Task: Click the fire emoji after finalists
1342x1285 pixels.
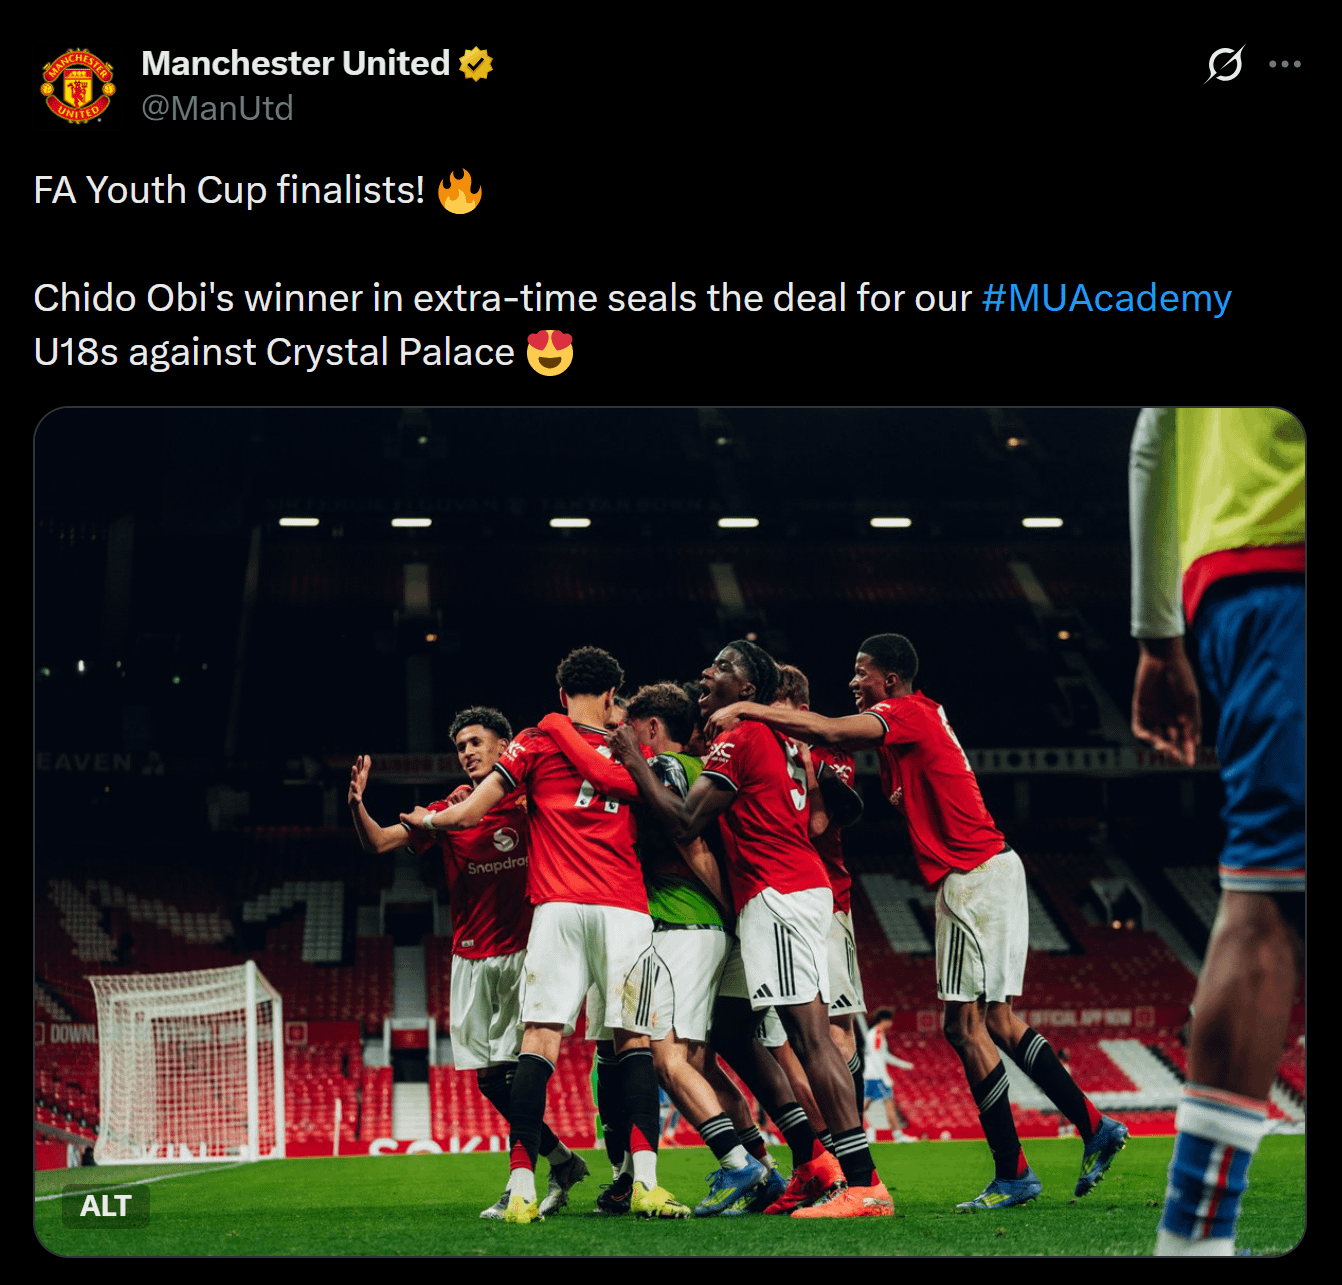Action: (460, 190)
